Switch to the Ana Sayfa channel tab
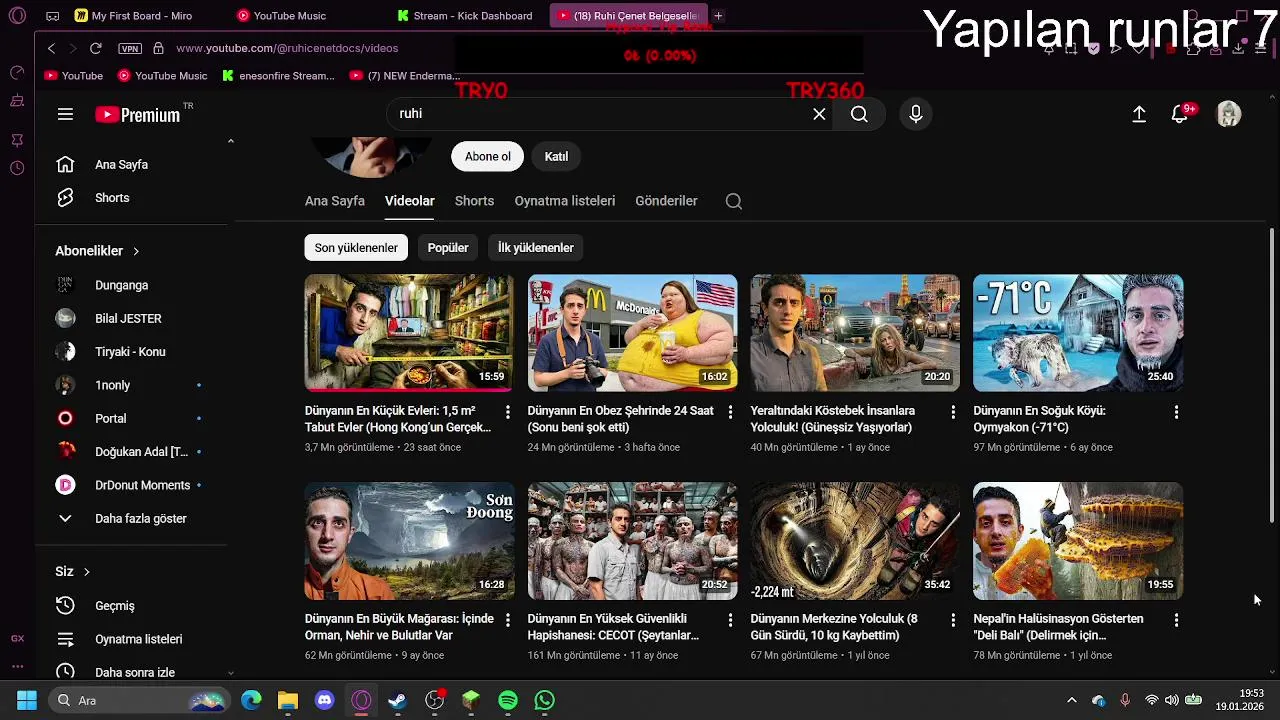The image size is (1280, 720). click(335, 201)
